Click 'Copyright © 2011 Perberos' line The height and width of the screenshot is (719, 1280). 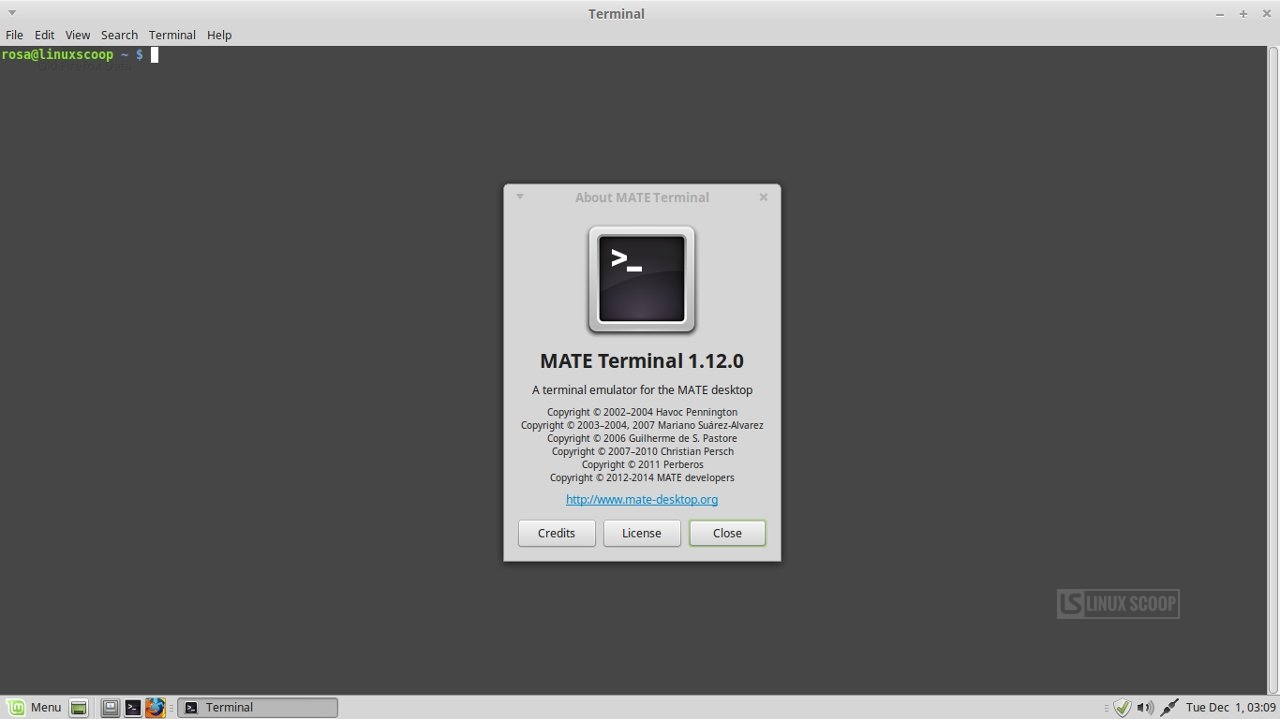click(642, 464)
